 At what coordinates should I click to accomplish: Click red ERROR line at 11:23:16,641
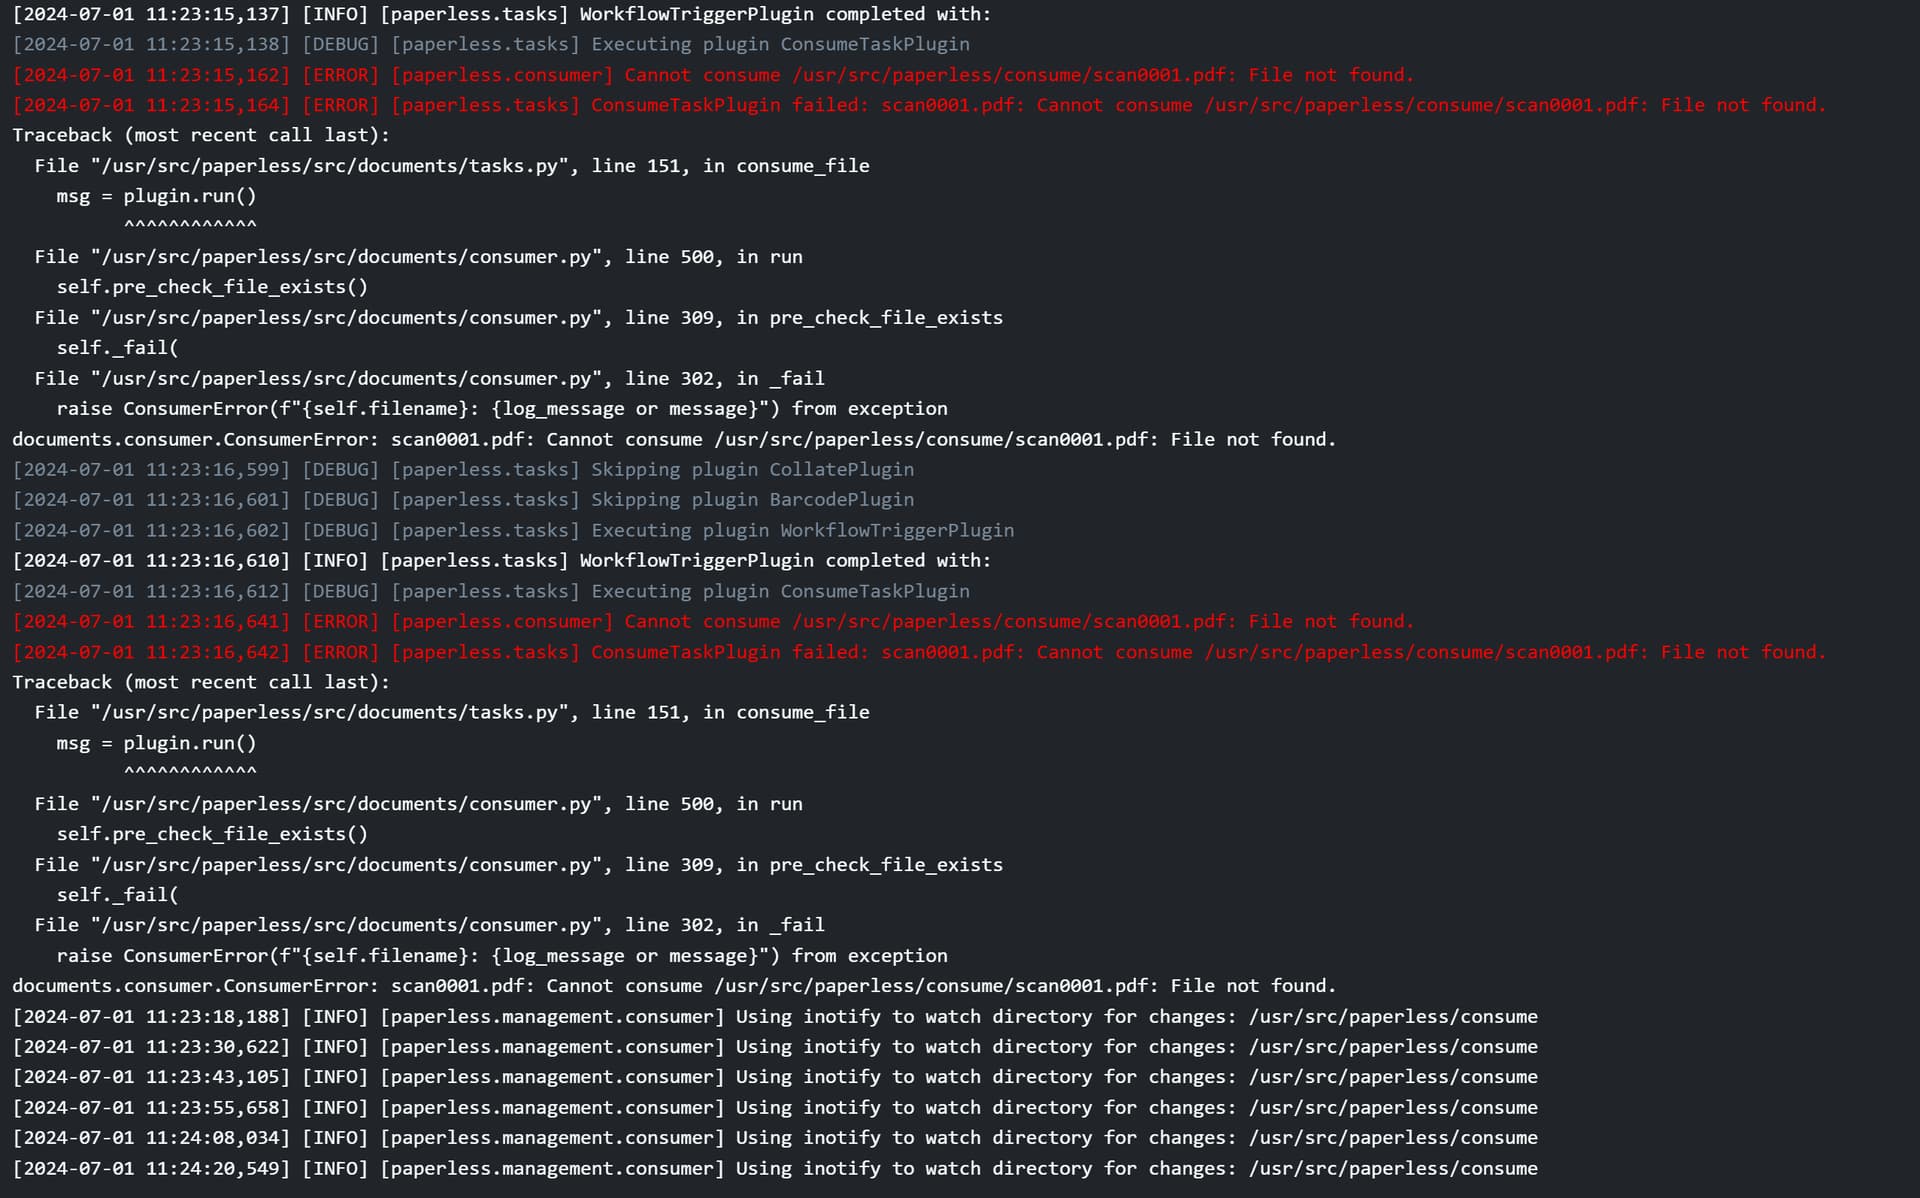pyautogui.click(x=713, y=622)
